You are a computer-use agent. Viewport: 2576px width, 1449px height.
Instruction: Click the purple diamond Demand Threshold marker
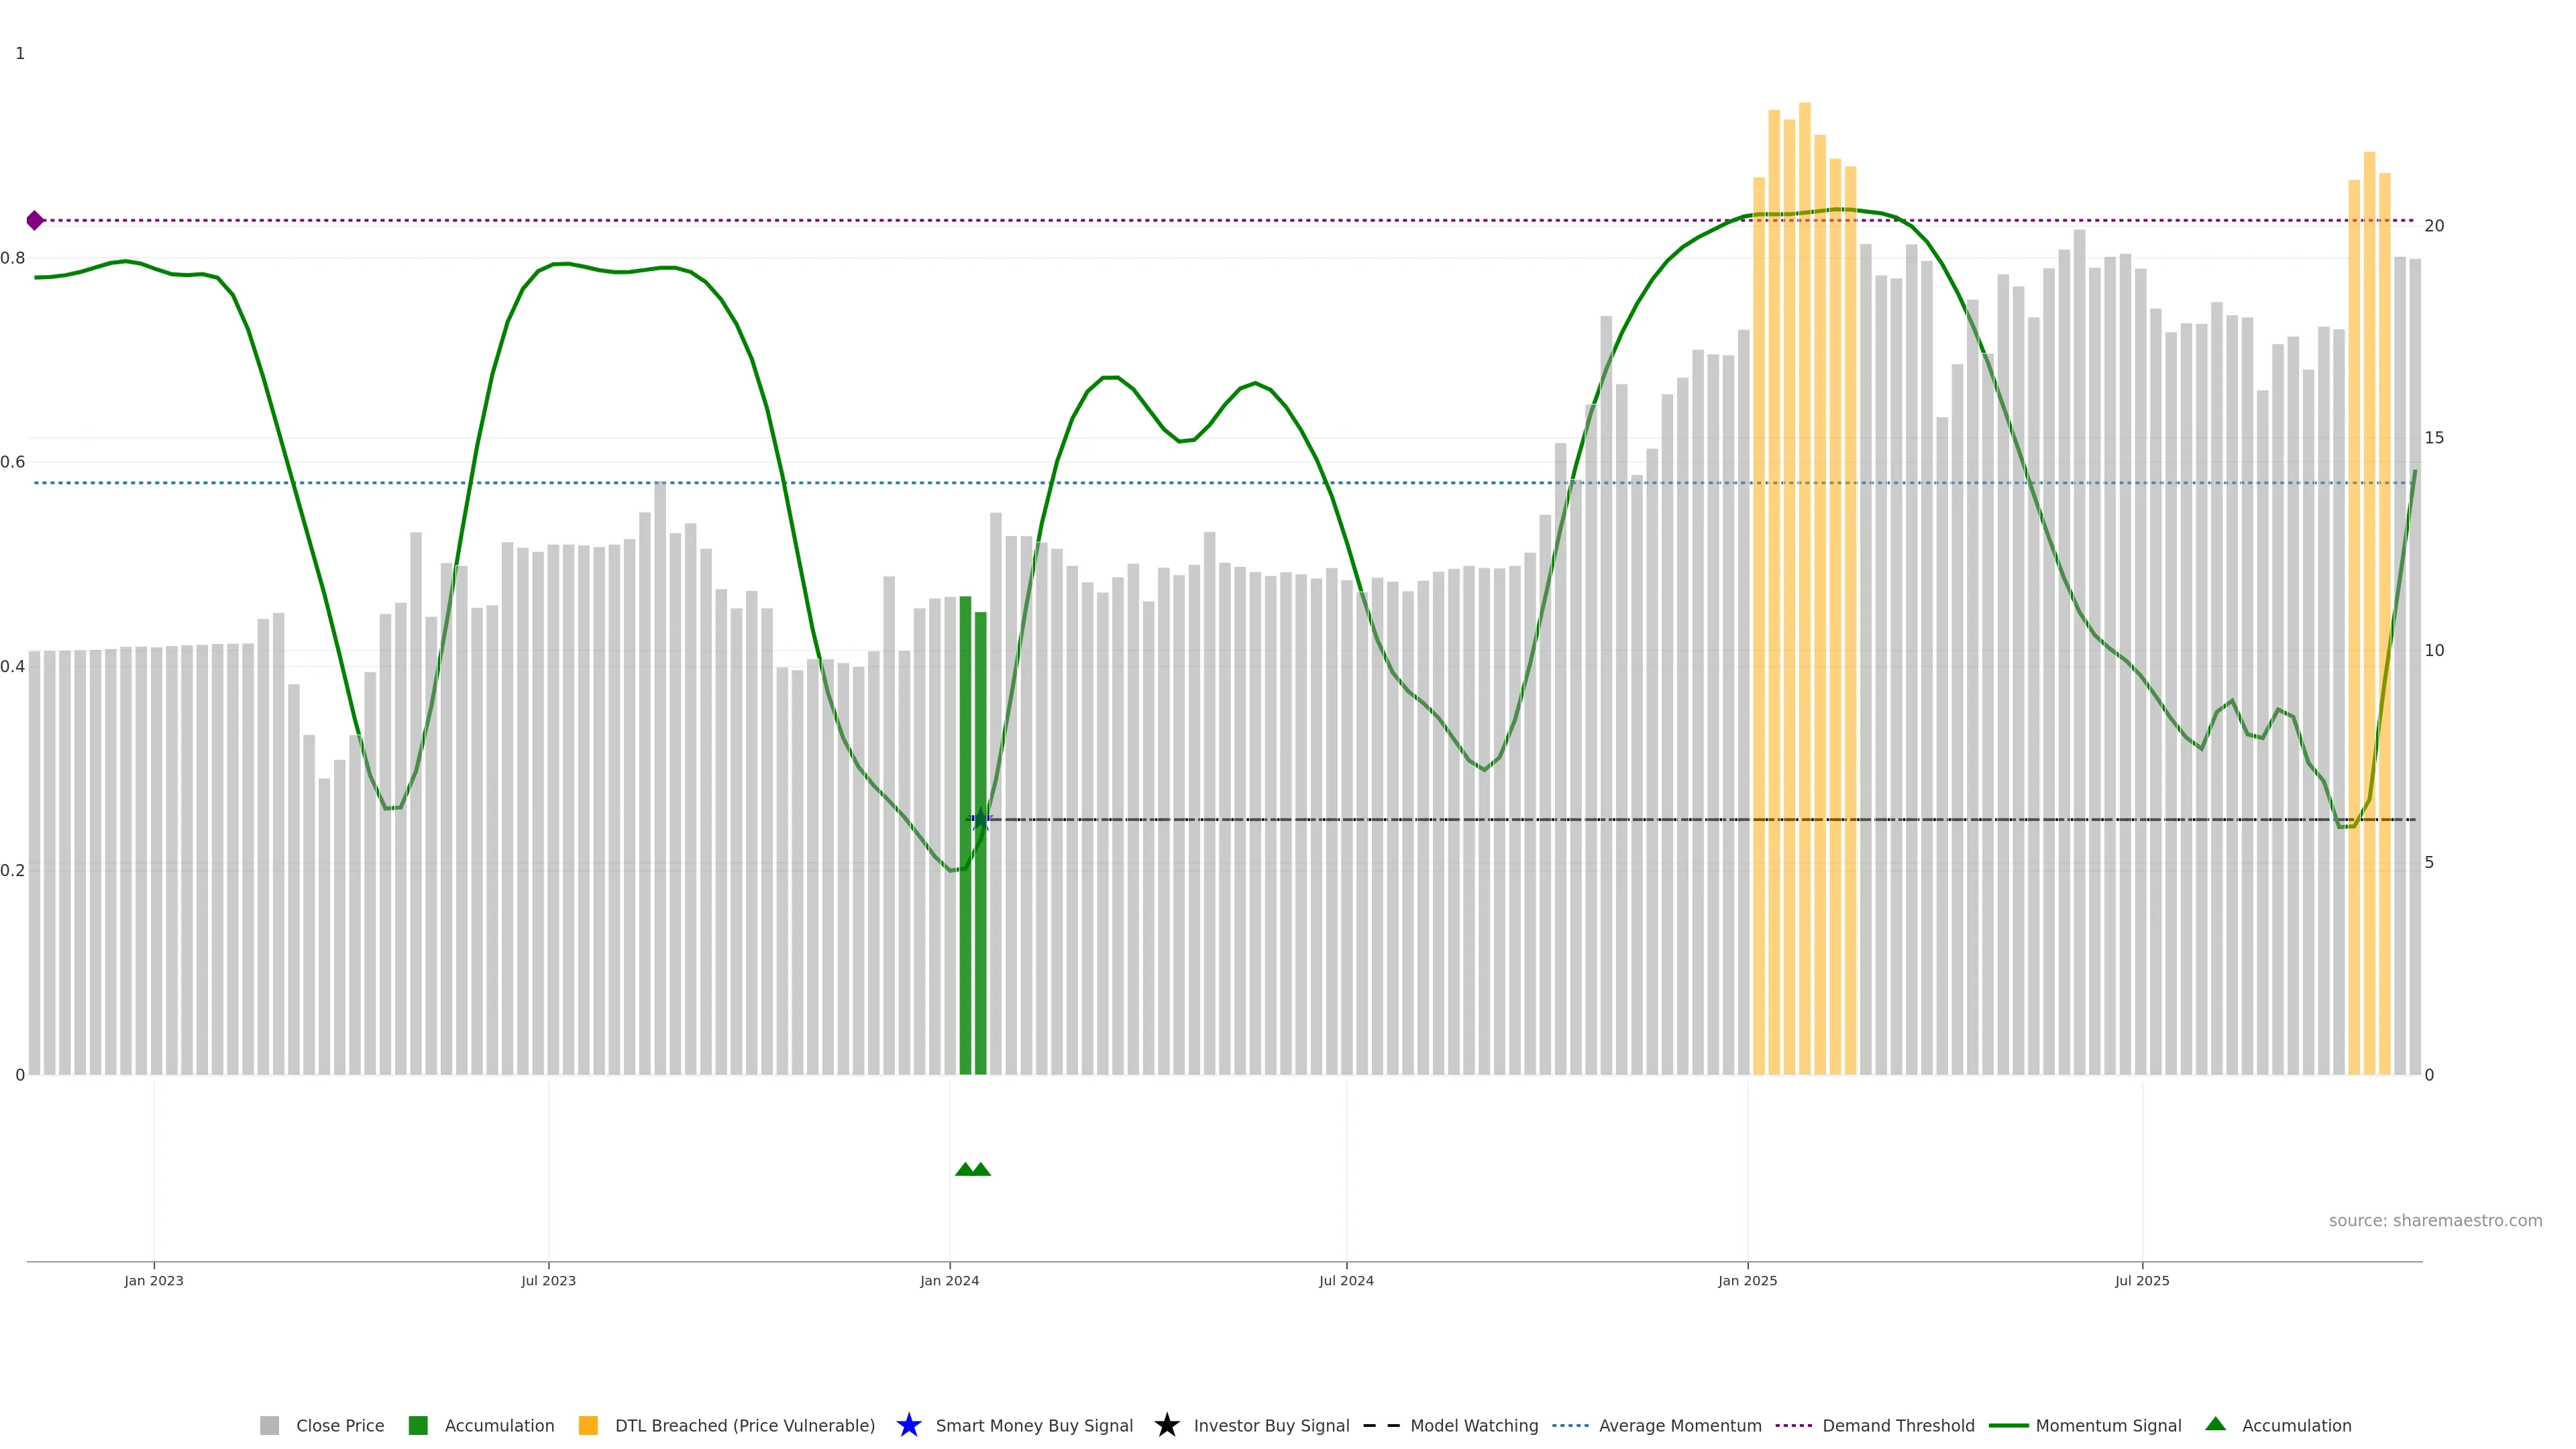(35, 220)
